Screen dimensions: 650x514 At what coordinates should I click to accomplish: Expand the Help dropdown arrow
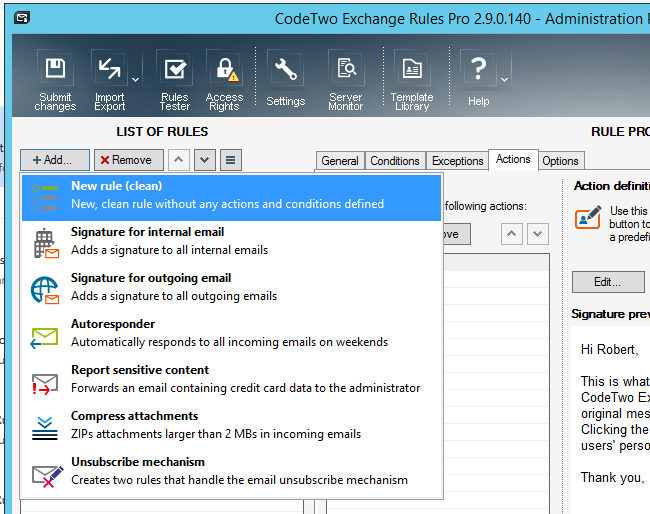pos(504,80)
